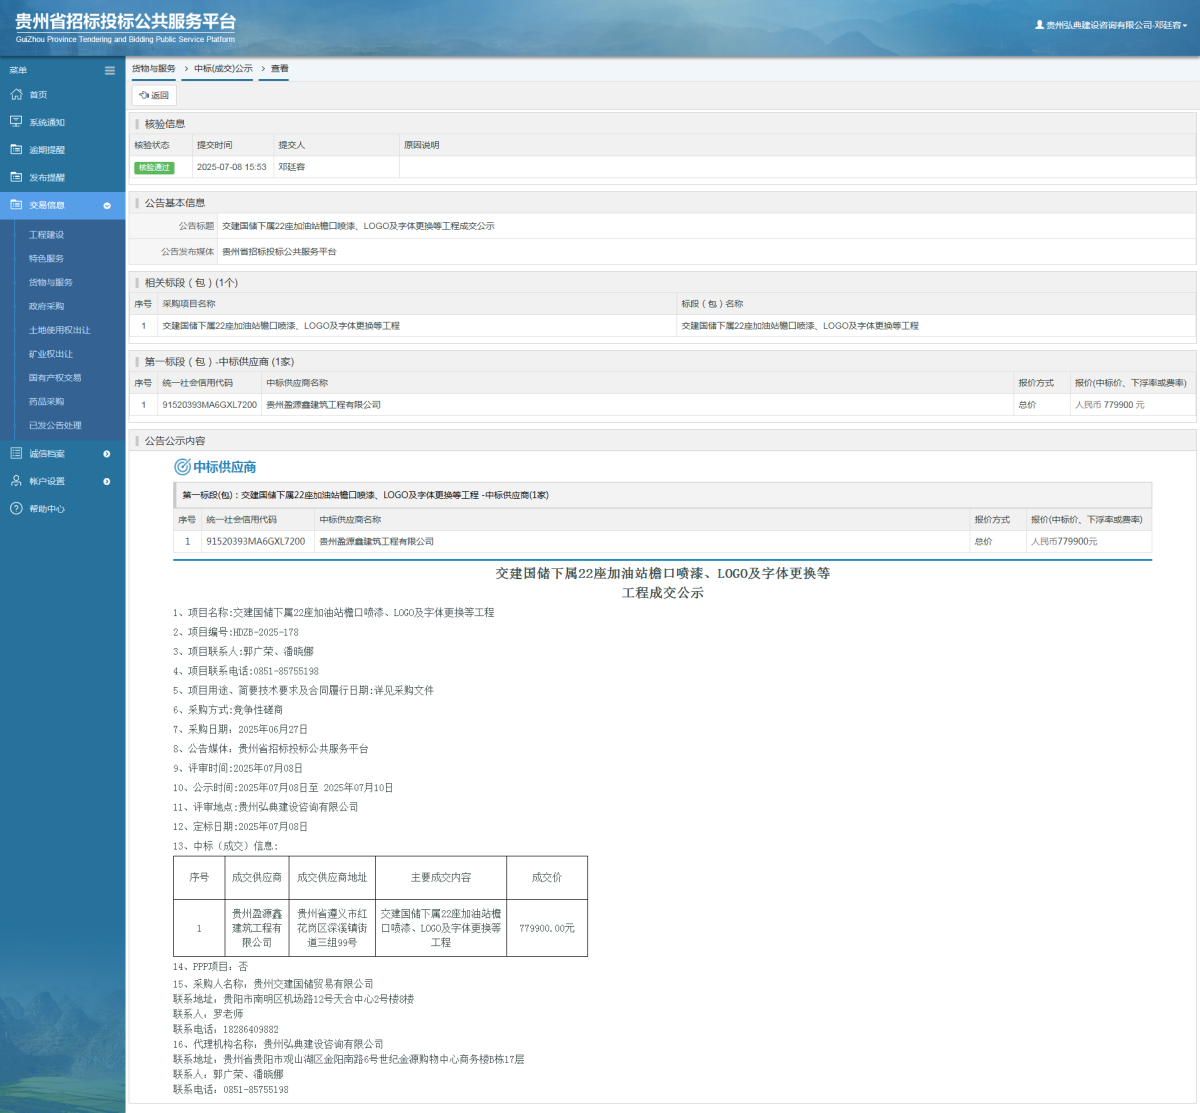Open 系统通知 in the sidebar
Screen dimensions: 1200x1113
47,122
